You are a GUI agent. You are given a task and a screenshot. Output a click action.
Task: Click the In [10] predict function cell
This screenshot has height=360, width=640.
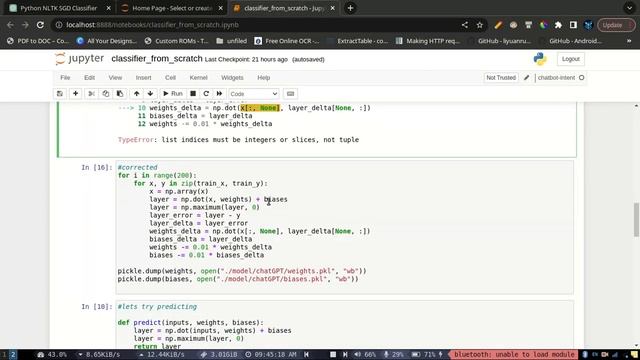pyautogui.click(x=344, y=325)
